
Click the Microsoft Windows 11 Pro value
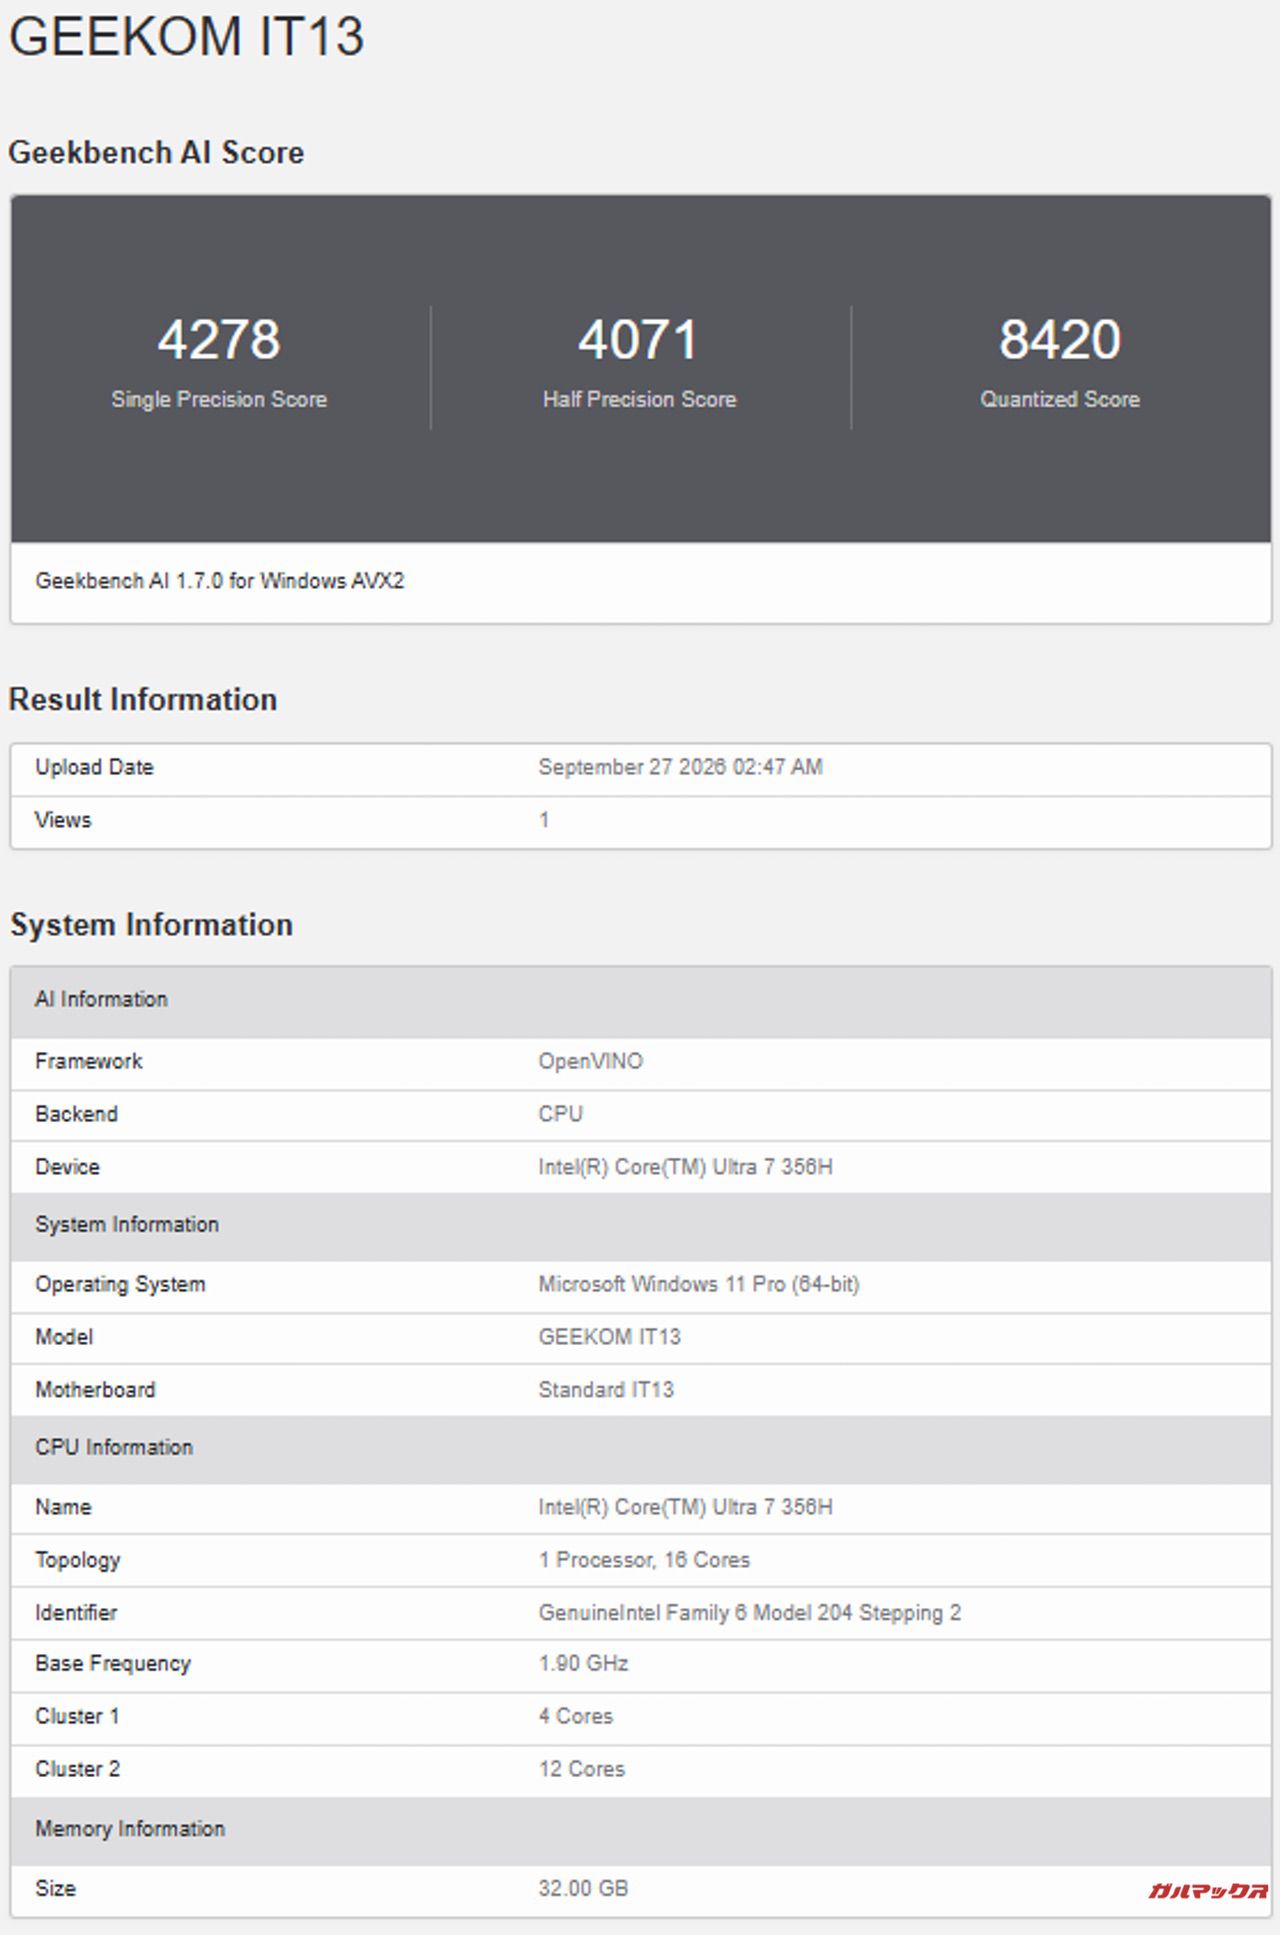(x=698, y=1284)
